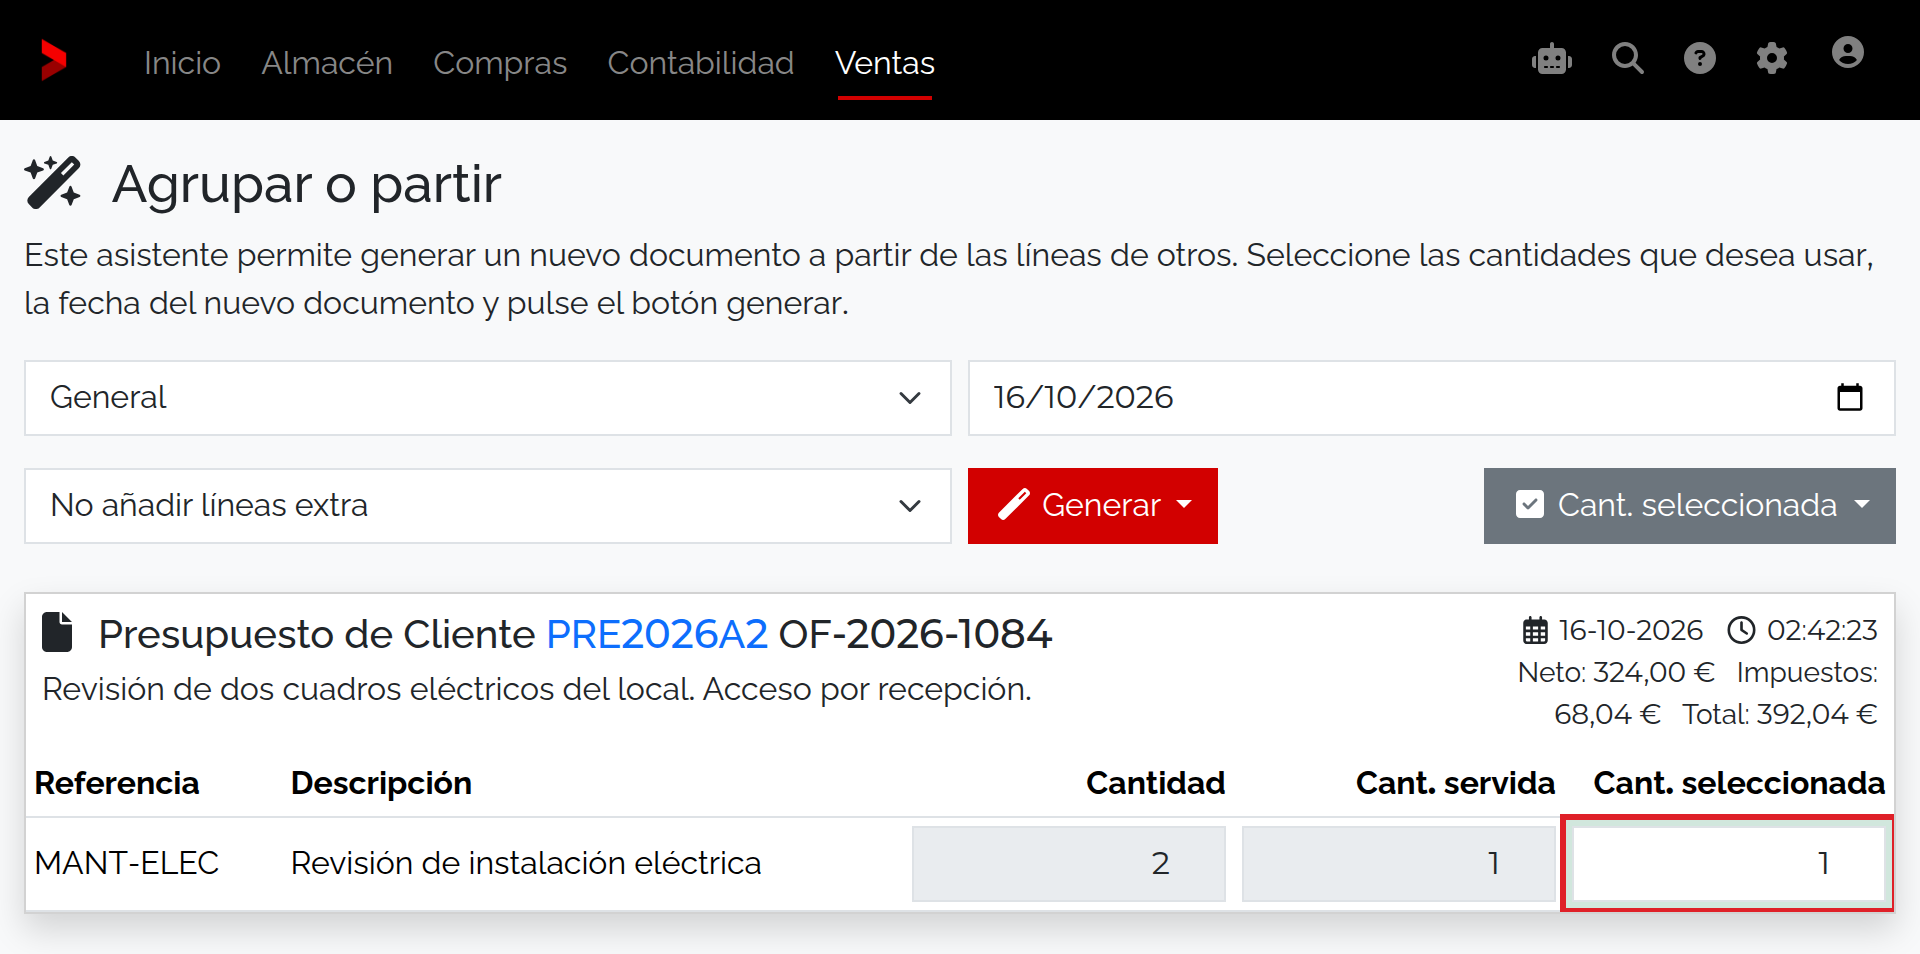
Task: Open the calendar picker in date field
Action: [x=1850, y=397]
